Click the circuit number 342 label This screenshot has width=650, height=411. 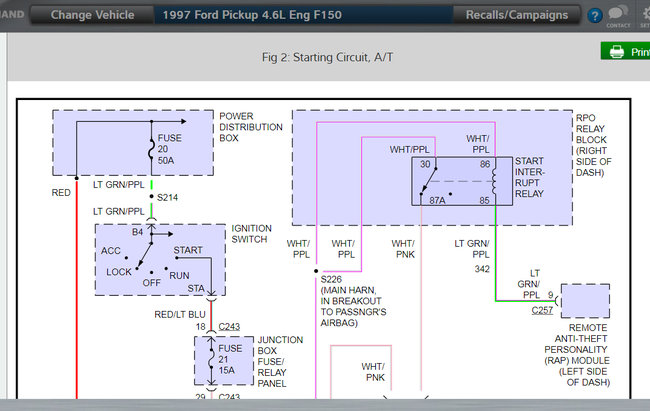[x=482, y=269]
